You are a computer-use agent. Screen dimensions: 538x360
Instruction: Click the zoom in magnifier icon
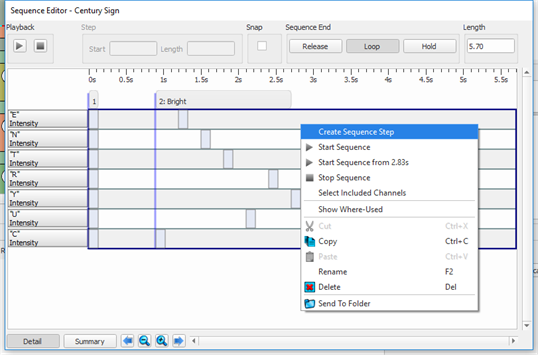pyautogui.click(x=162, y=341)
